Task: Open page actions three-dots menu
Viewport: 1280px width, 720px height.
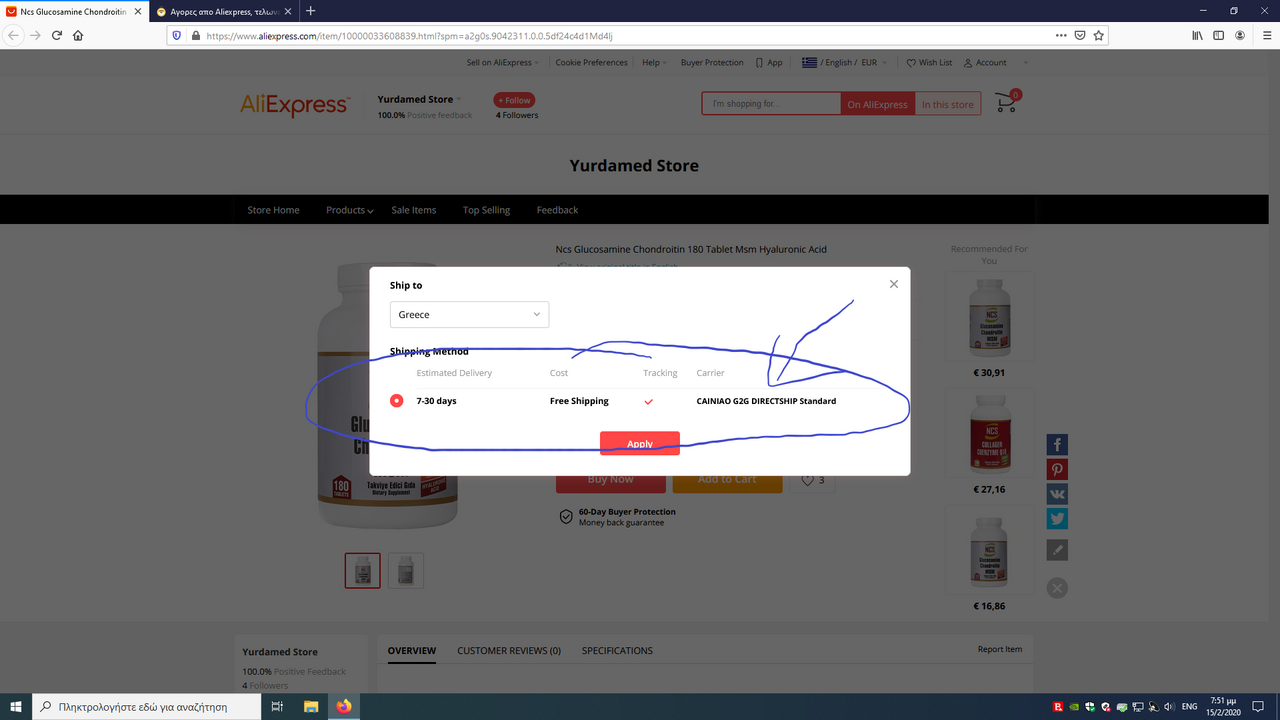Action: coord(1061,35)
